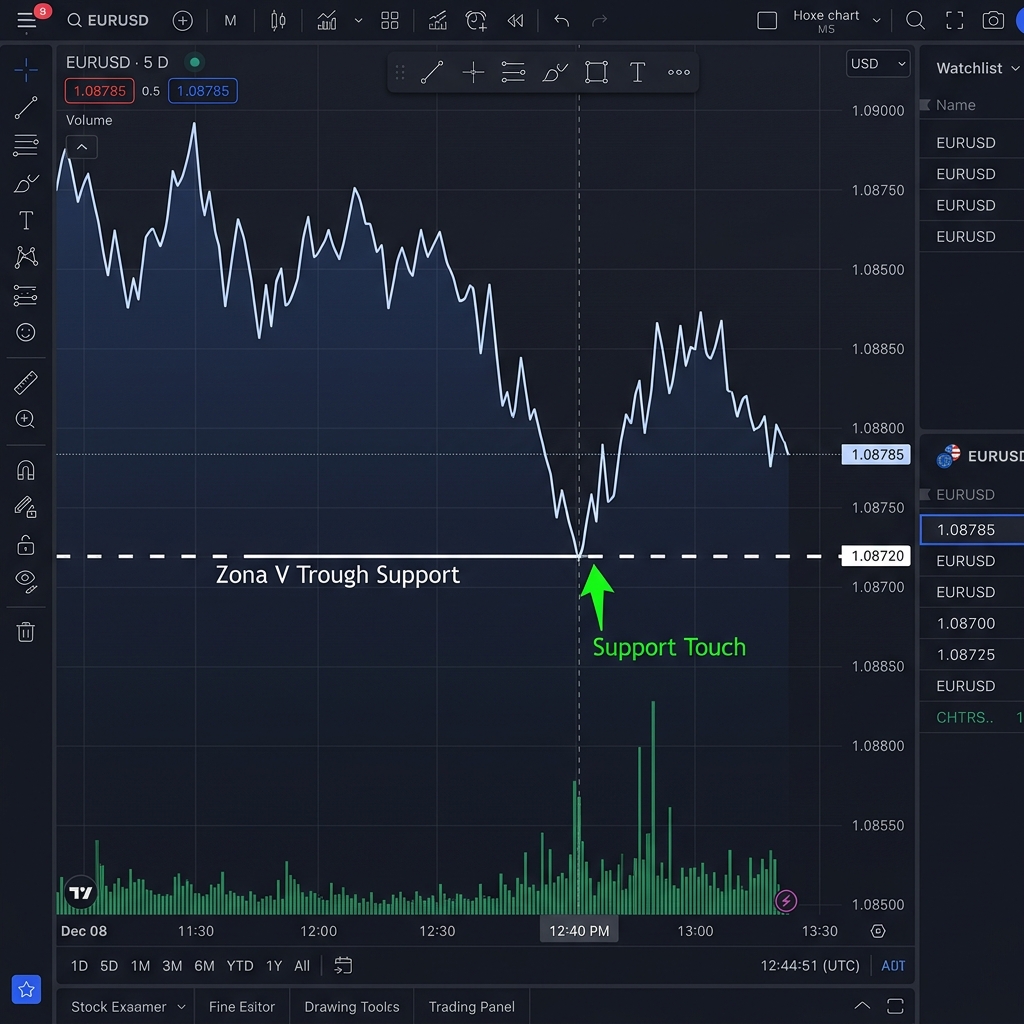Open the layout grid templates
The width and height of the screenshot is (1024, 1024).
coord(390,21)
